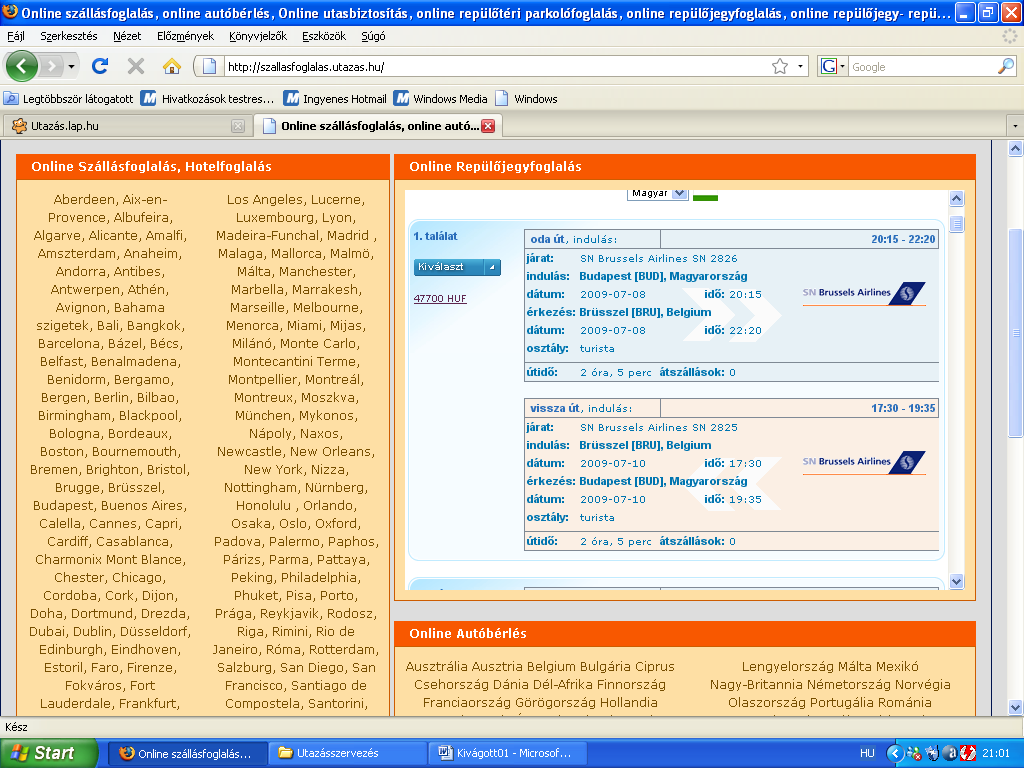Switch to Kivágott01 - Microsoft Word in taskbar
This screenshot has width=1024, height=768.
(507, 753)
